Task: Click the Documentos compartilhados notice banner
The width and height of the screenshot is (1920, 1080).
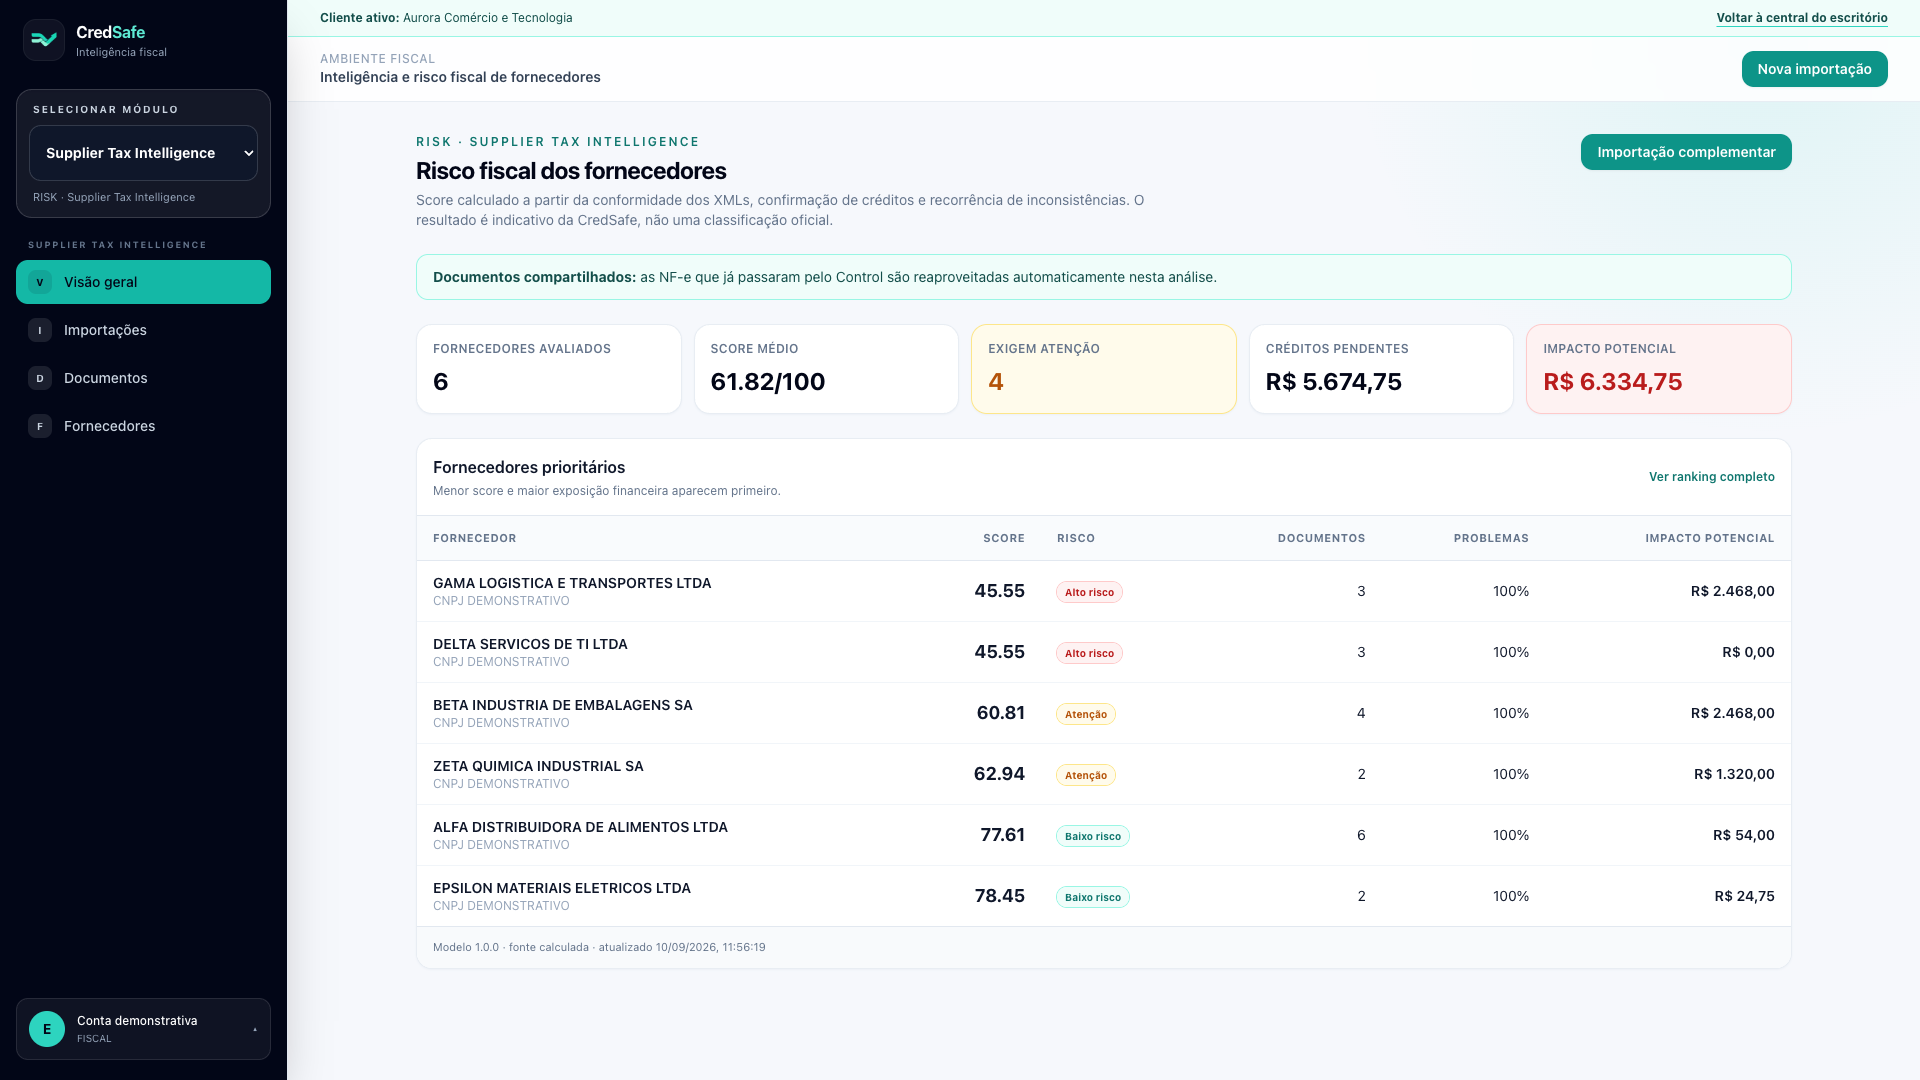Action: coord(1104,277)
